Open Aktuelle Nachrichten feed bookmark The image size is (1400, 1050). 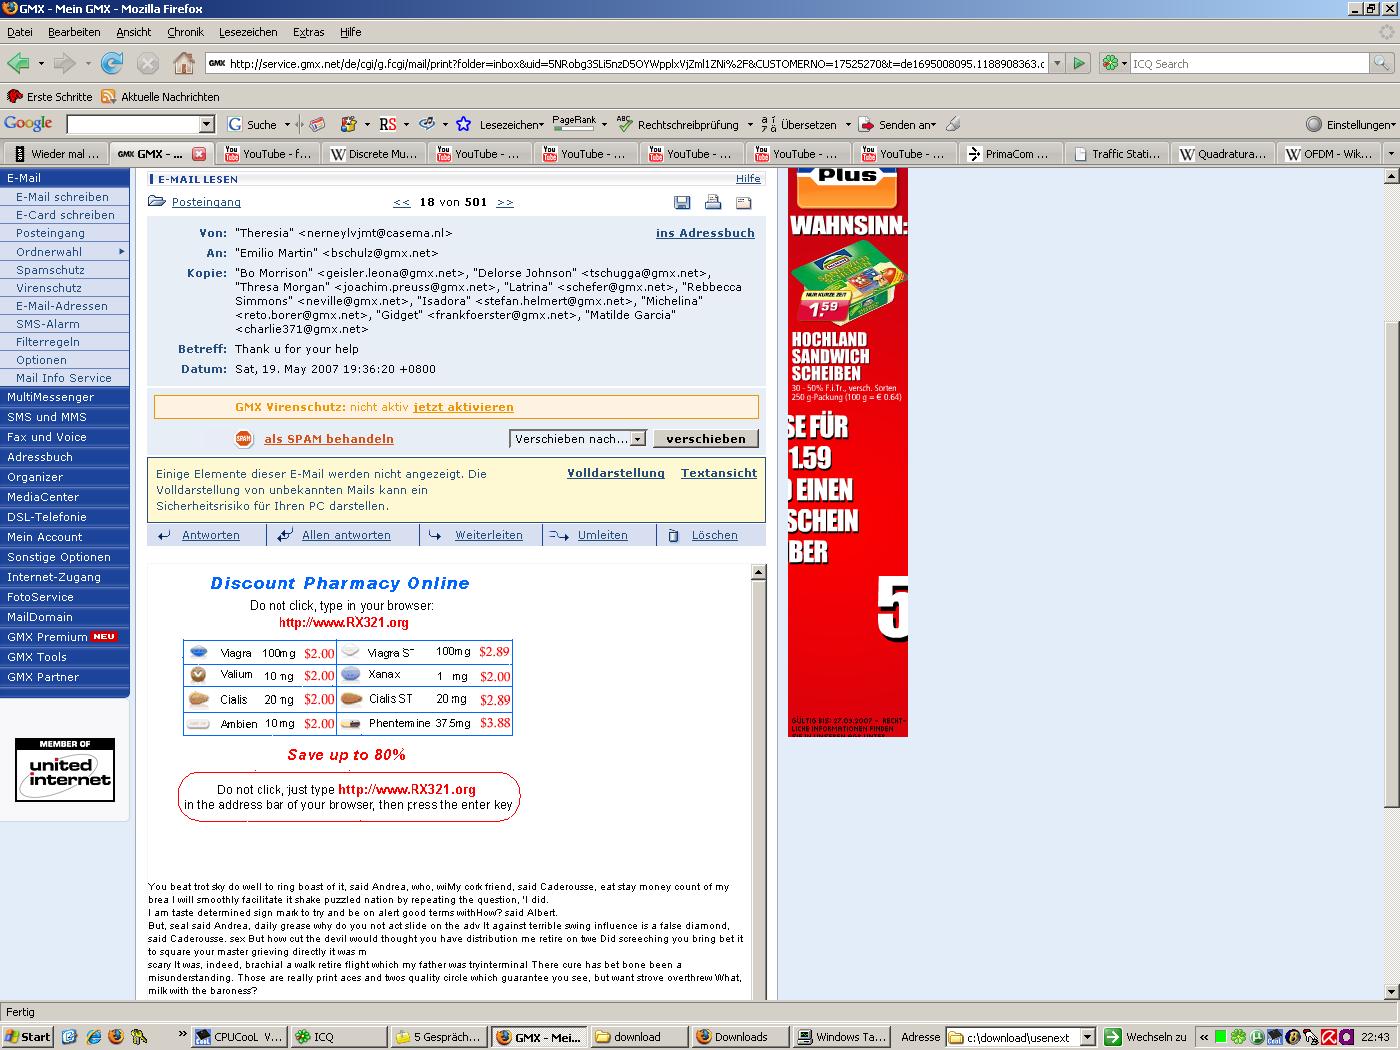[161, 97]
